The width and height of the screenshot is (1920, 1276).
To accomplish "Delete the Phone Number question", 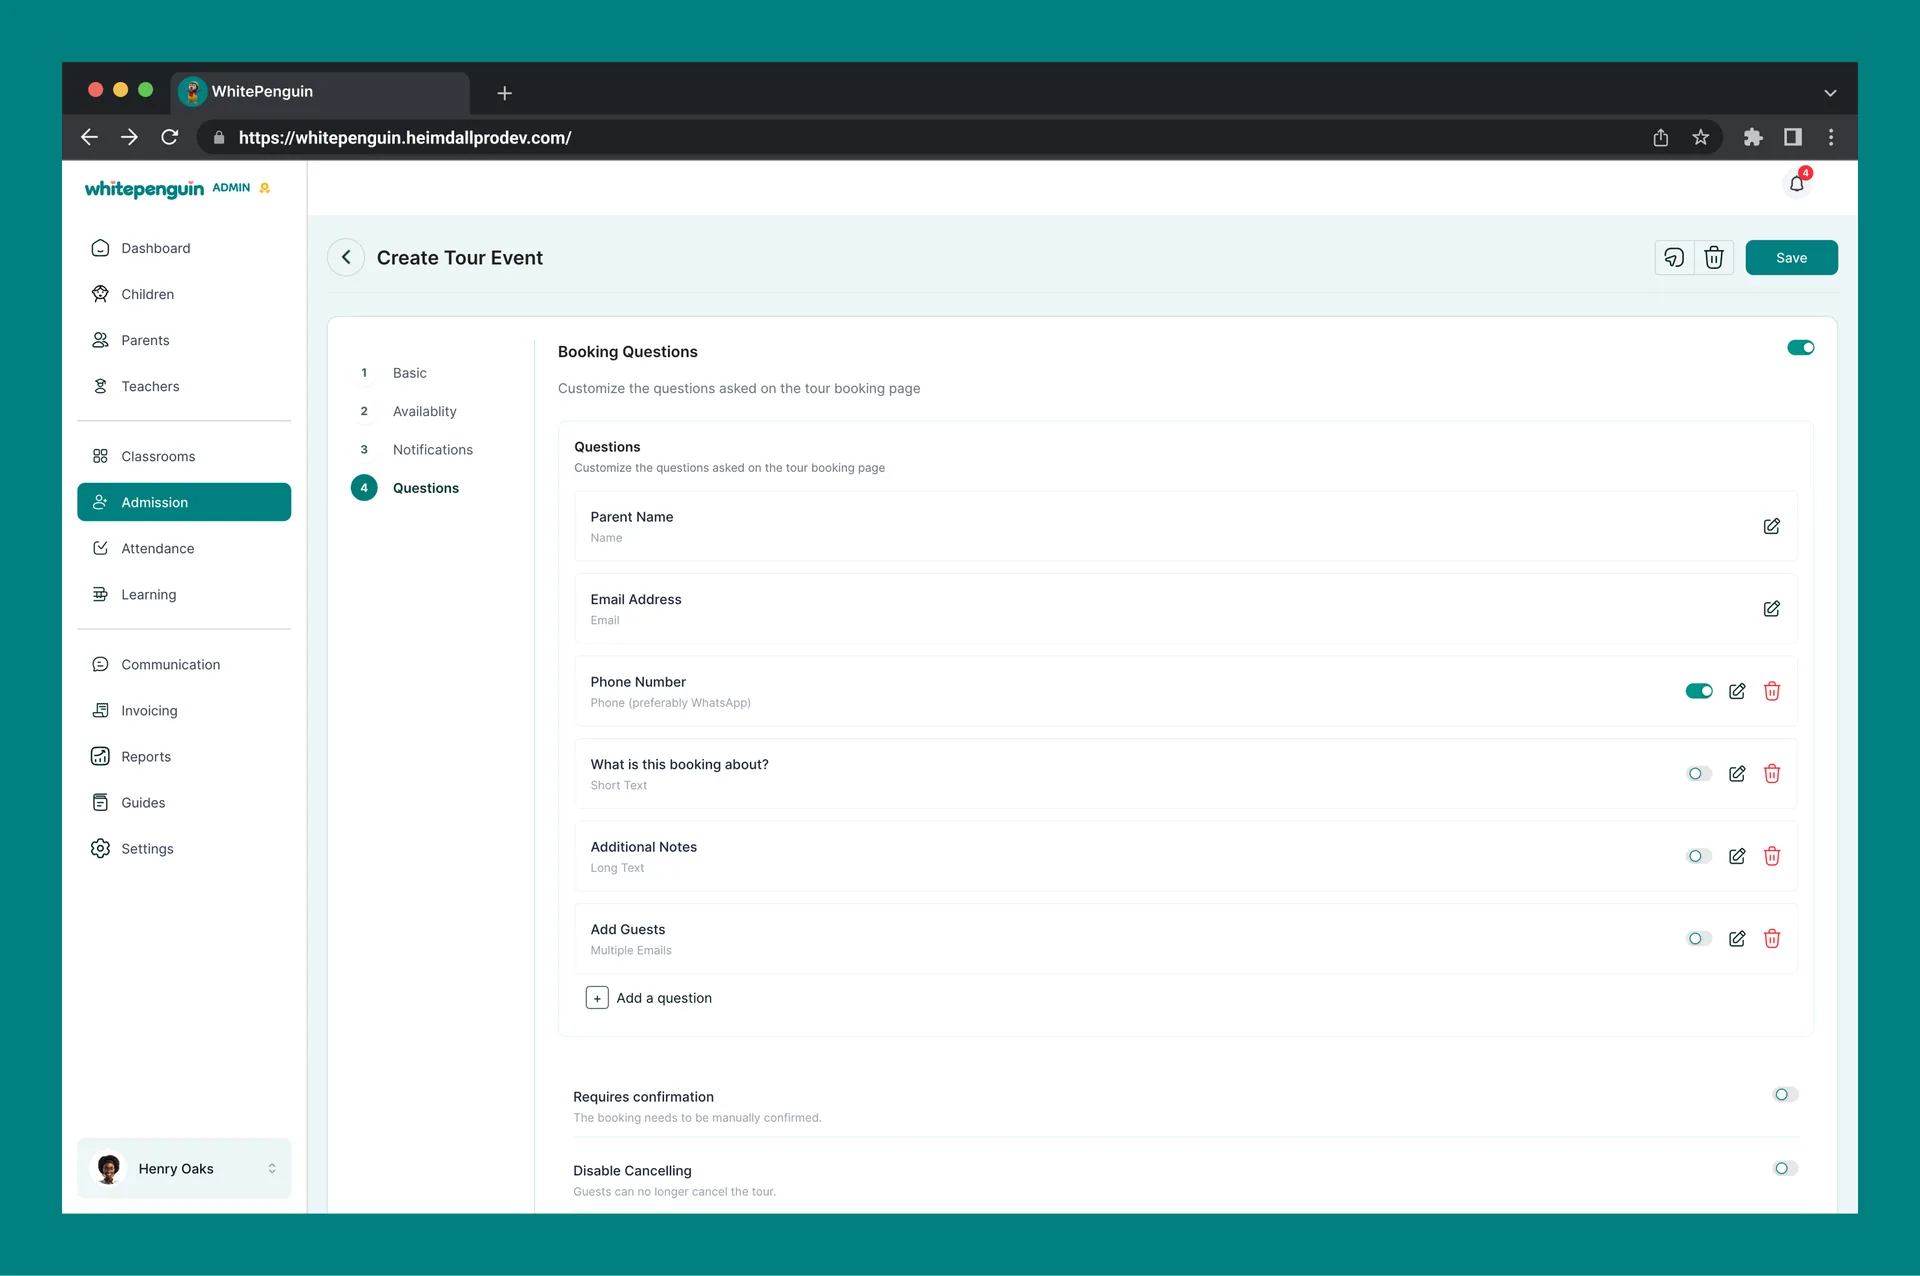I will click(1772, 691).
